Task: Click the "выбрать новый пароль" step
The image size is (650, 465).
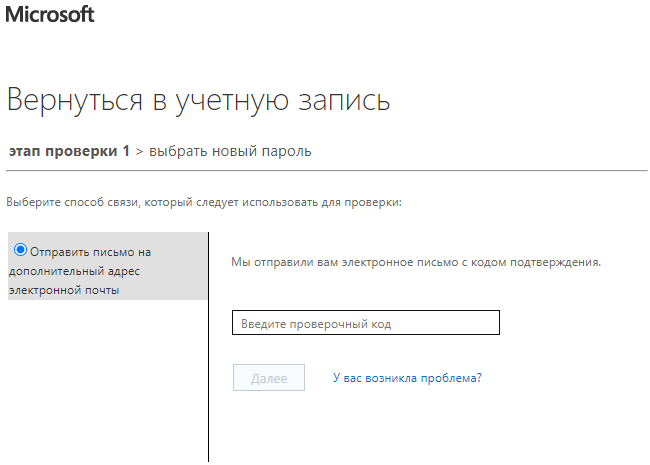Action: (230, 151)
